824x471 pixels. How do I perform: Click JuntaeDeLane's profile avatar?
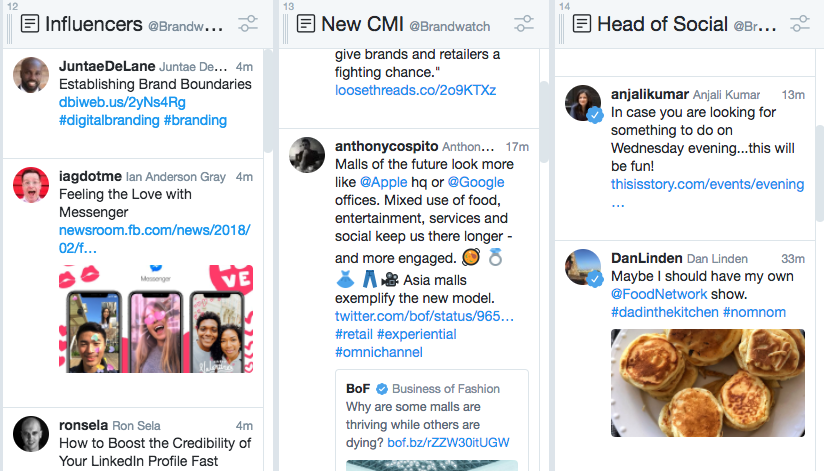pyautogui.click(x=31, y=76)
